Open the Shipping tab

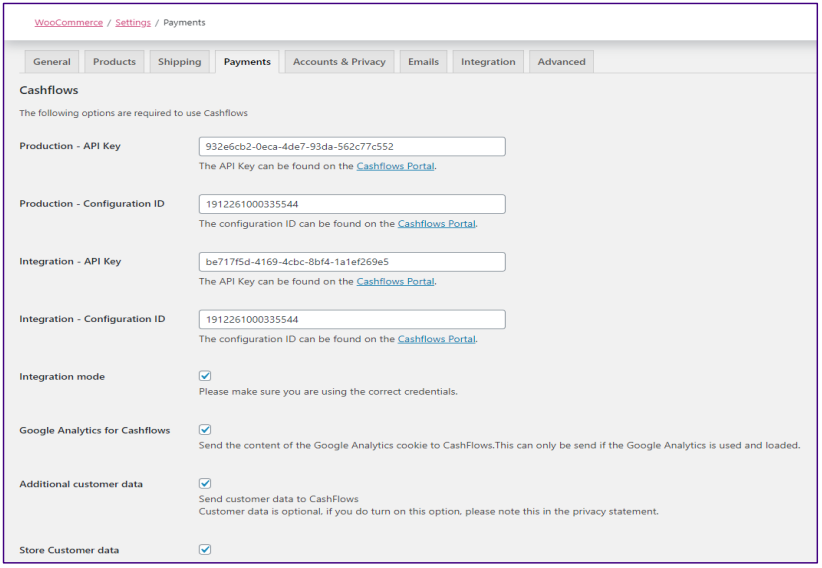[x=179, y=62]
